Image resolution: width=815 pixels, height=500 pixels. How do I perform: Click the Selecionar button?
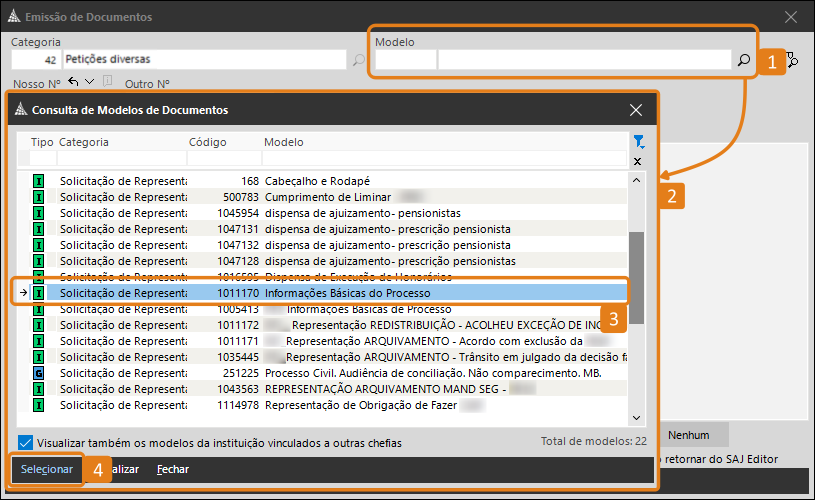click(x=47, y=469)
